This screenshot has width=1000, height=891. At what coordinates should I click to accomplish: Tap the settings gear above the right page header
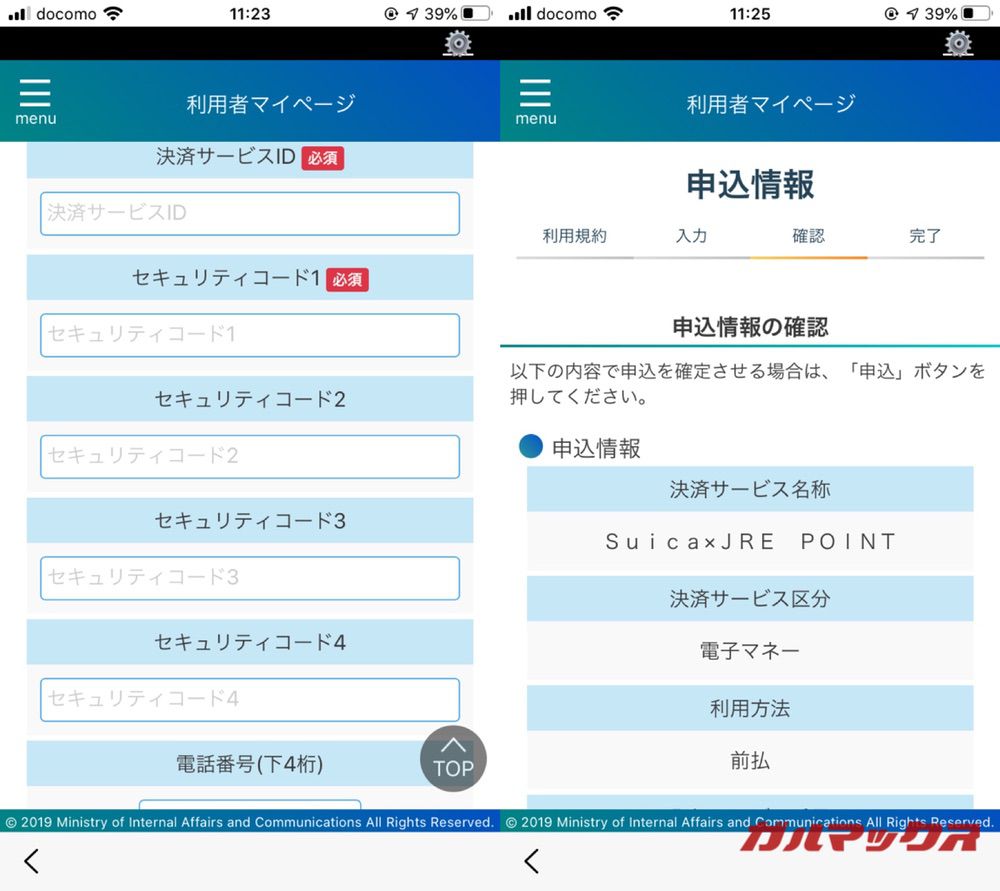pos(958,44)
